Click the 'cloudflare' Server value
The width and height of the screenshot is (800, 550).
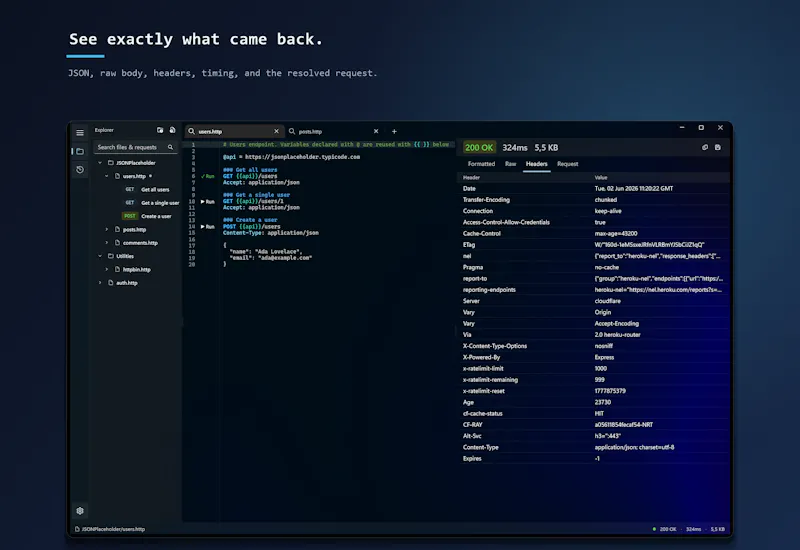coord(608,301)
